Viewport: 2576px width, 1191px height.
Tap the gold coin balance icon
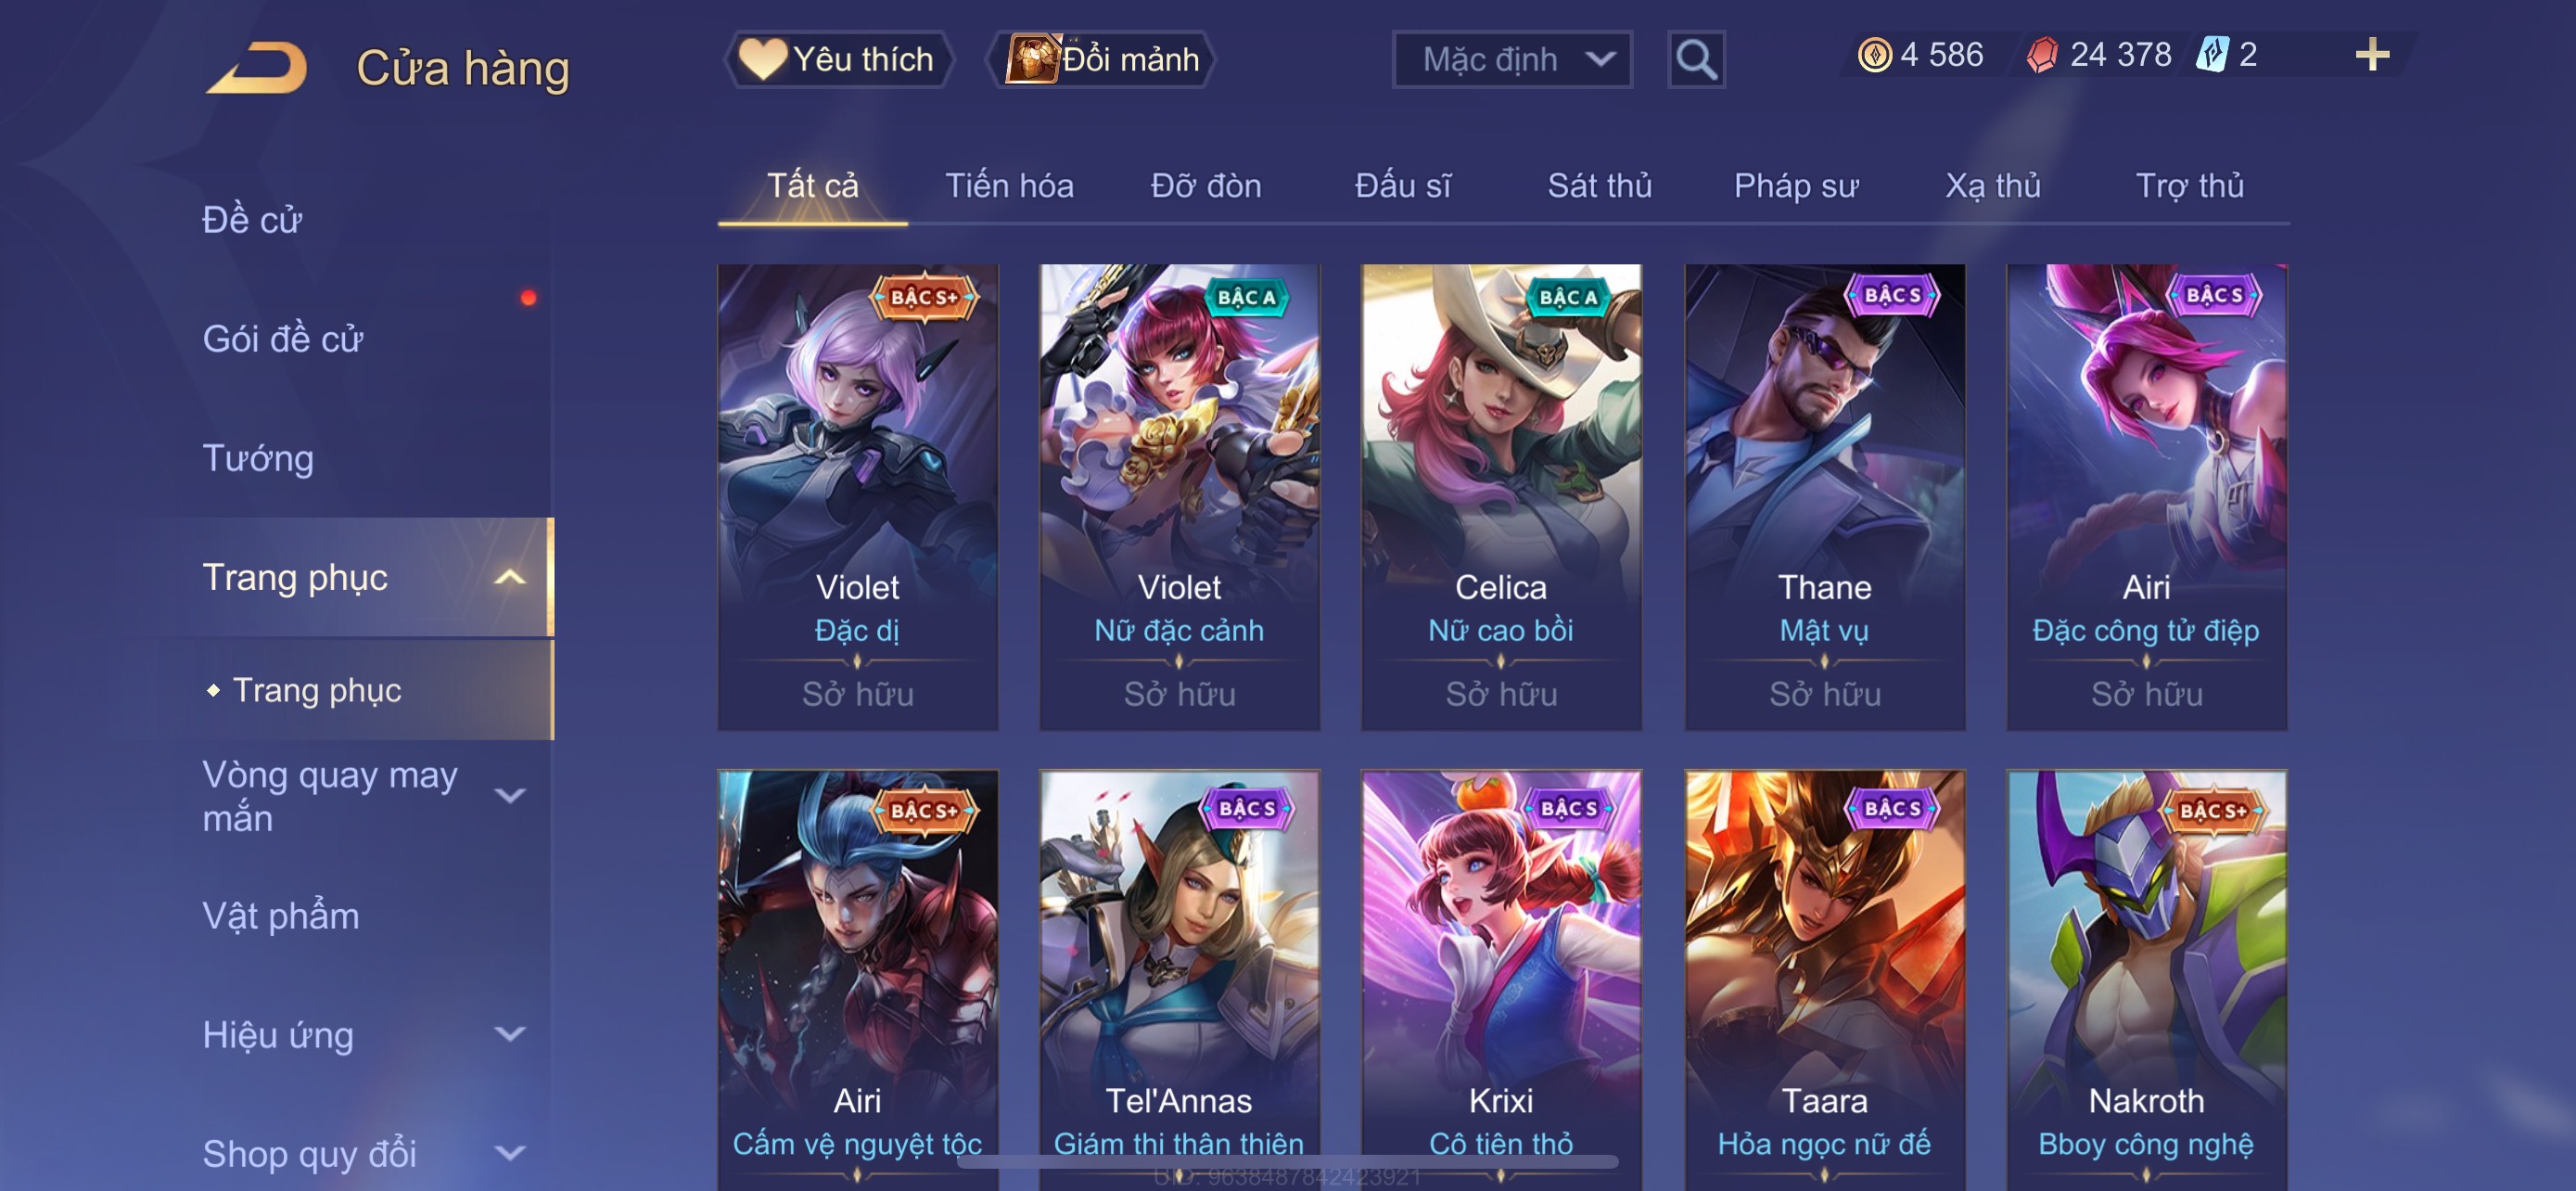(x=1874, y=54)
